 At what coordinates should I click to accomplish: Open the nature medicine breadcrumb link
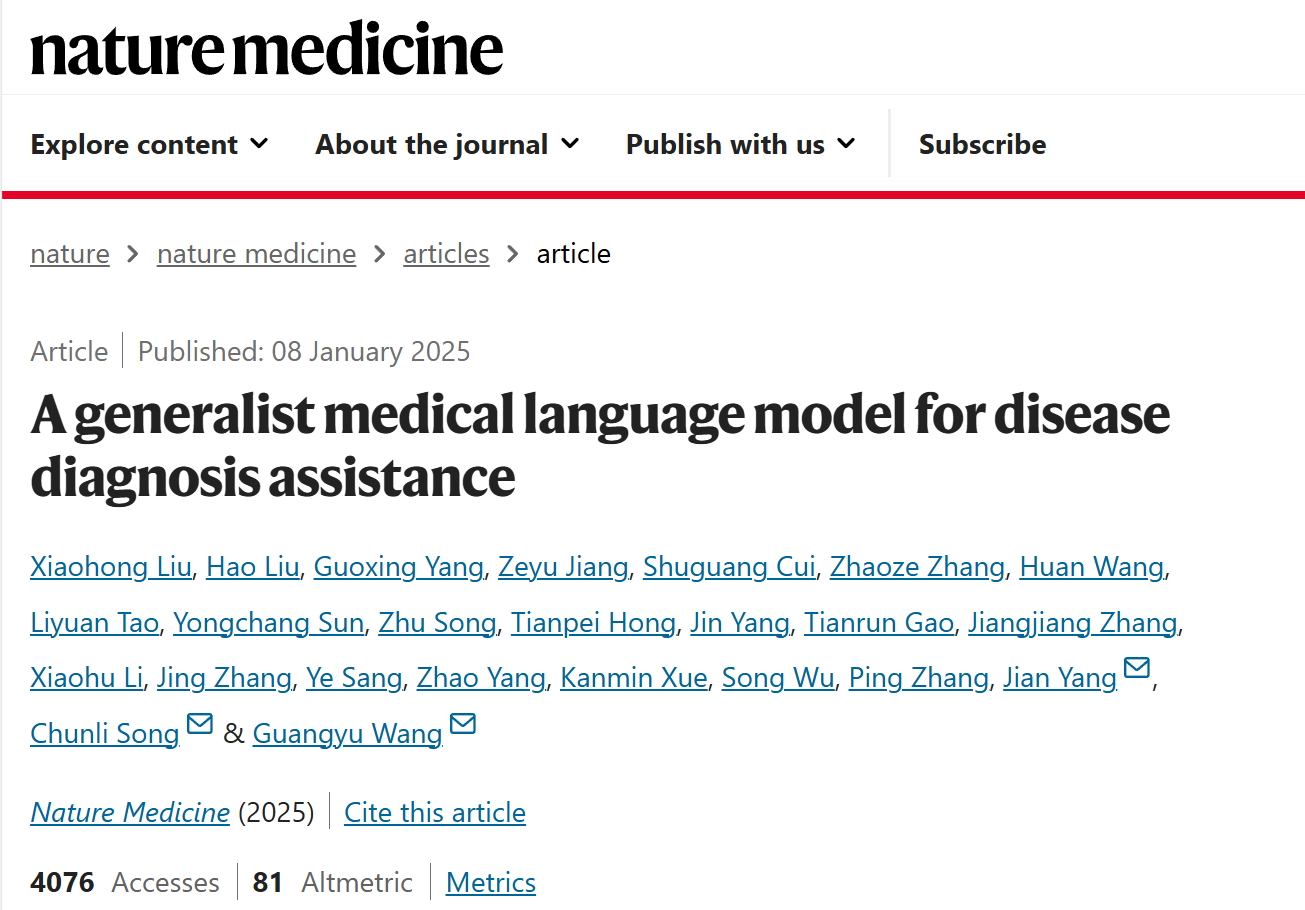pyautogui.click(x=256, y=254)
